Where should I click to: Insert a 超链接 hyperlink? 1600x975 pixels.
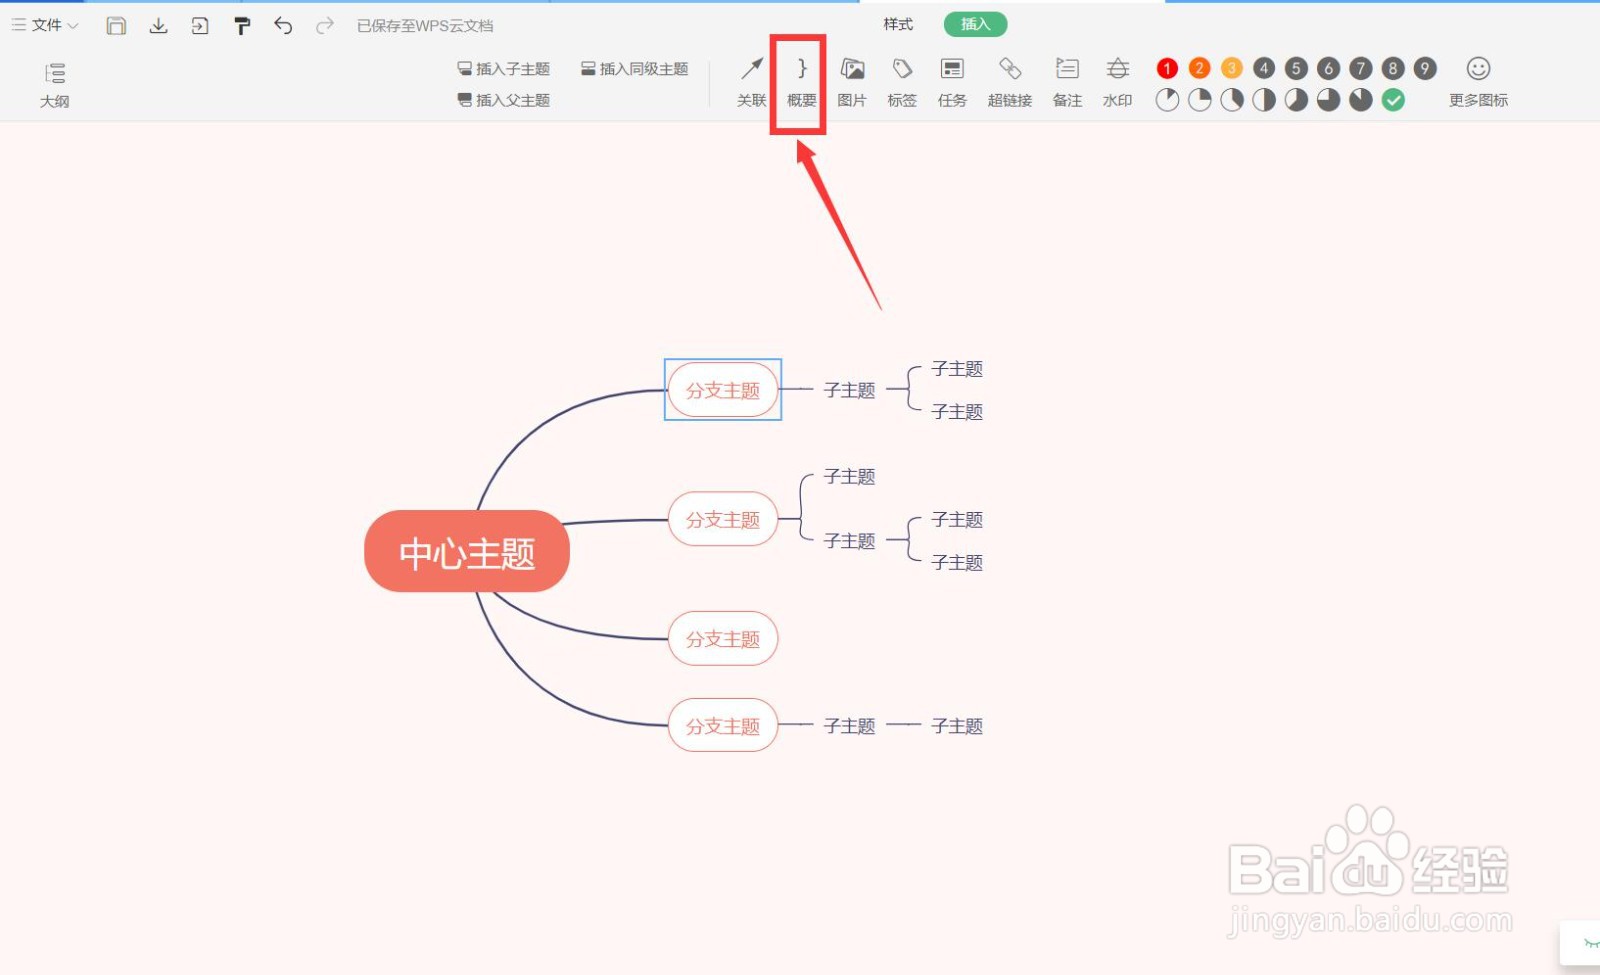pos(1010,82)
